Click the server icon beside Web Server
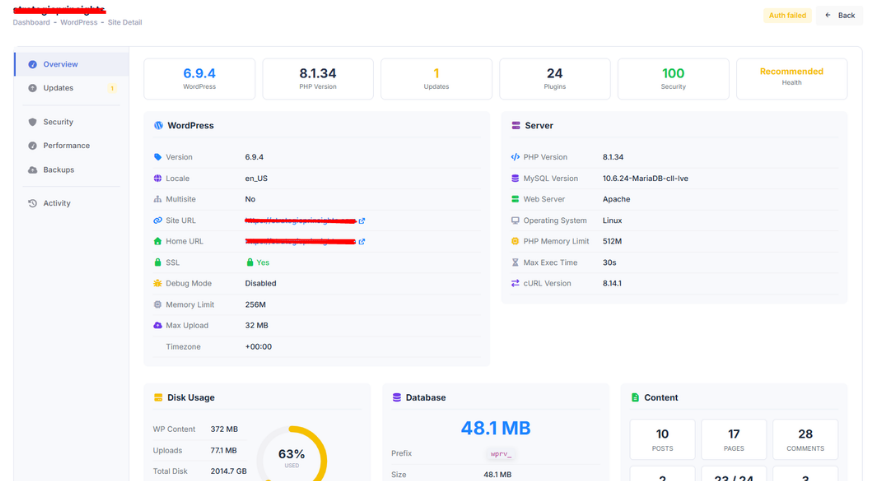The height and width of the screenshot is (481, 875). 515,199
